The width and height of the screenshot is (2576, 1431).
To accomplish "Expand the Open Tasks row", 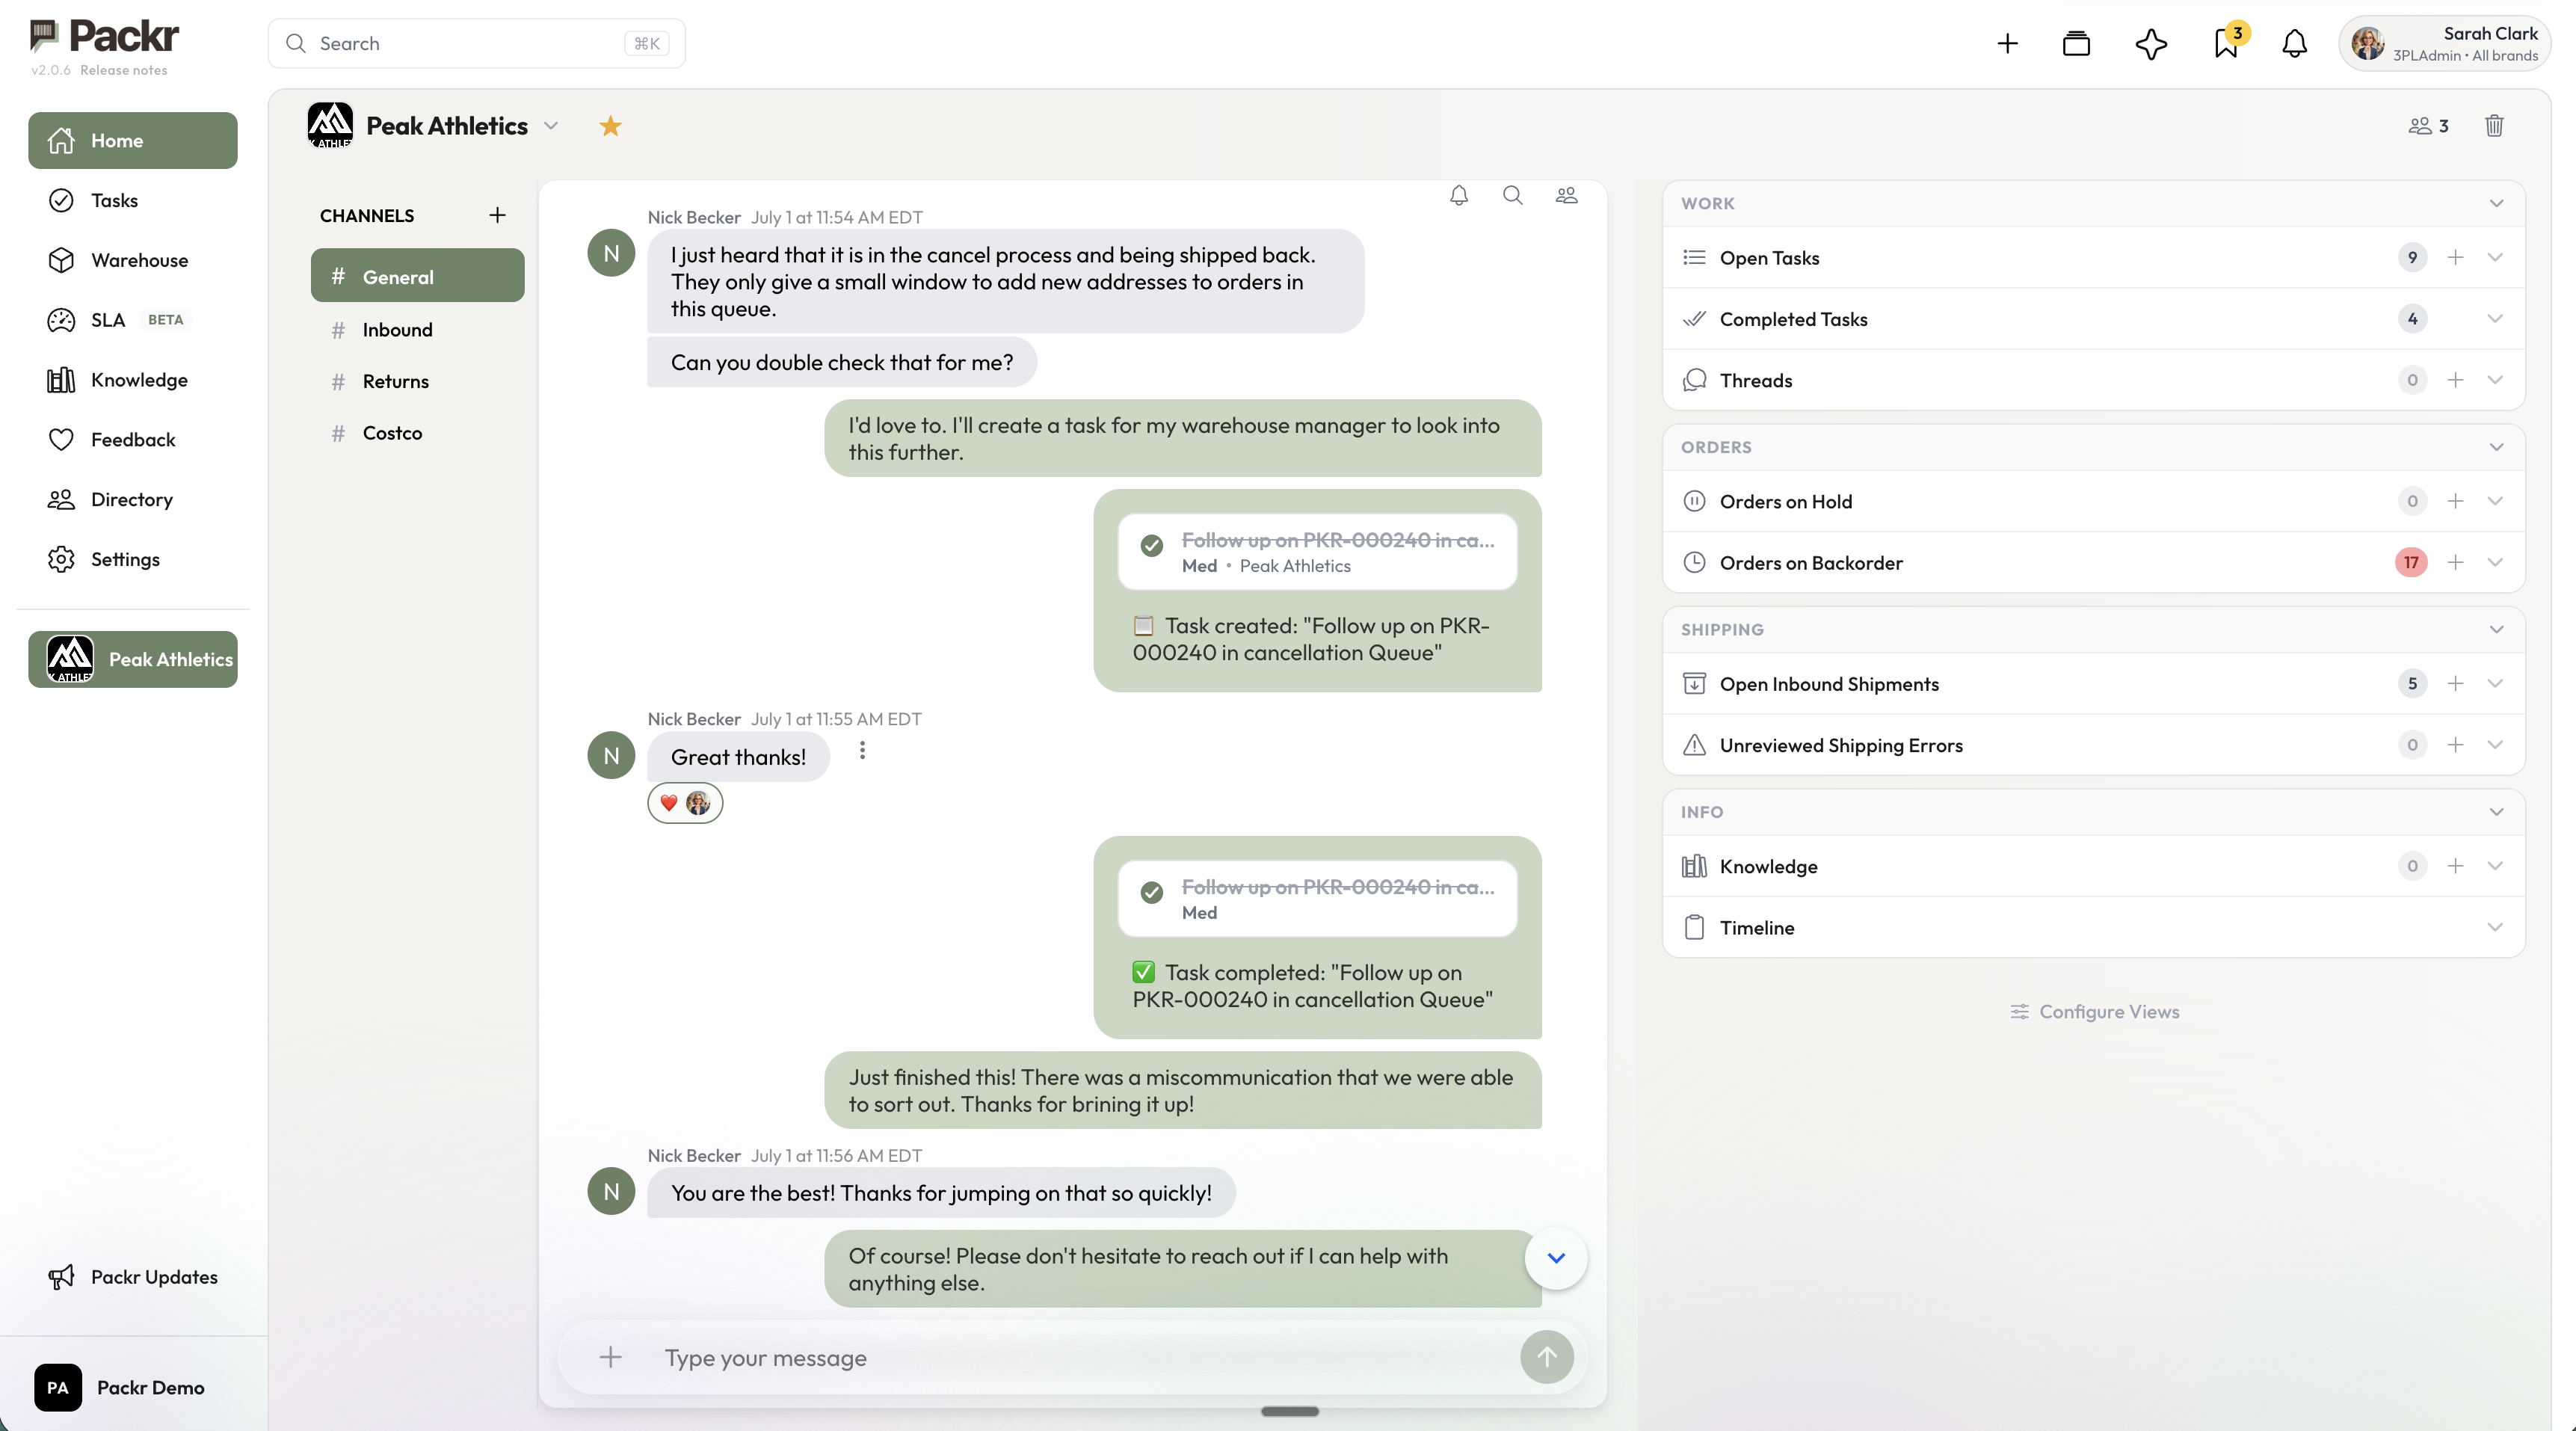I will click(x=2495, y=258).
